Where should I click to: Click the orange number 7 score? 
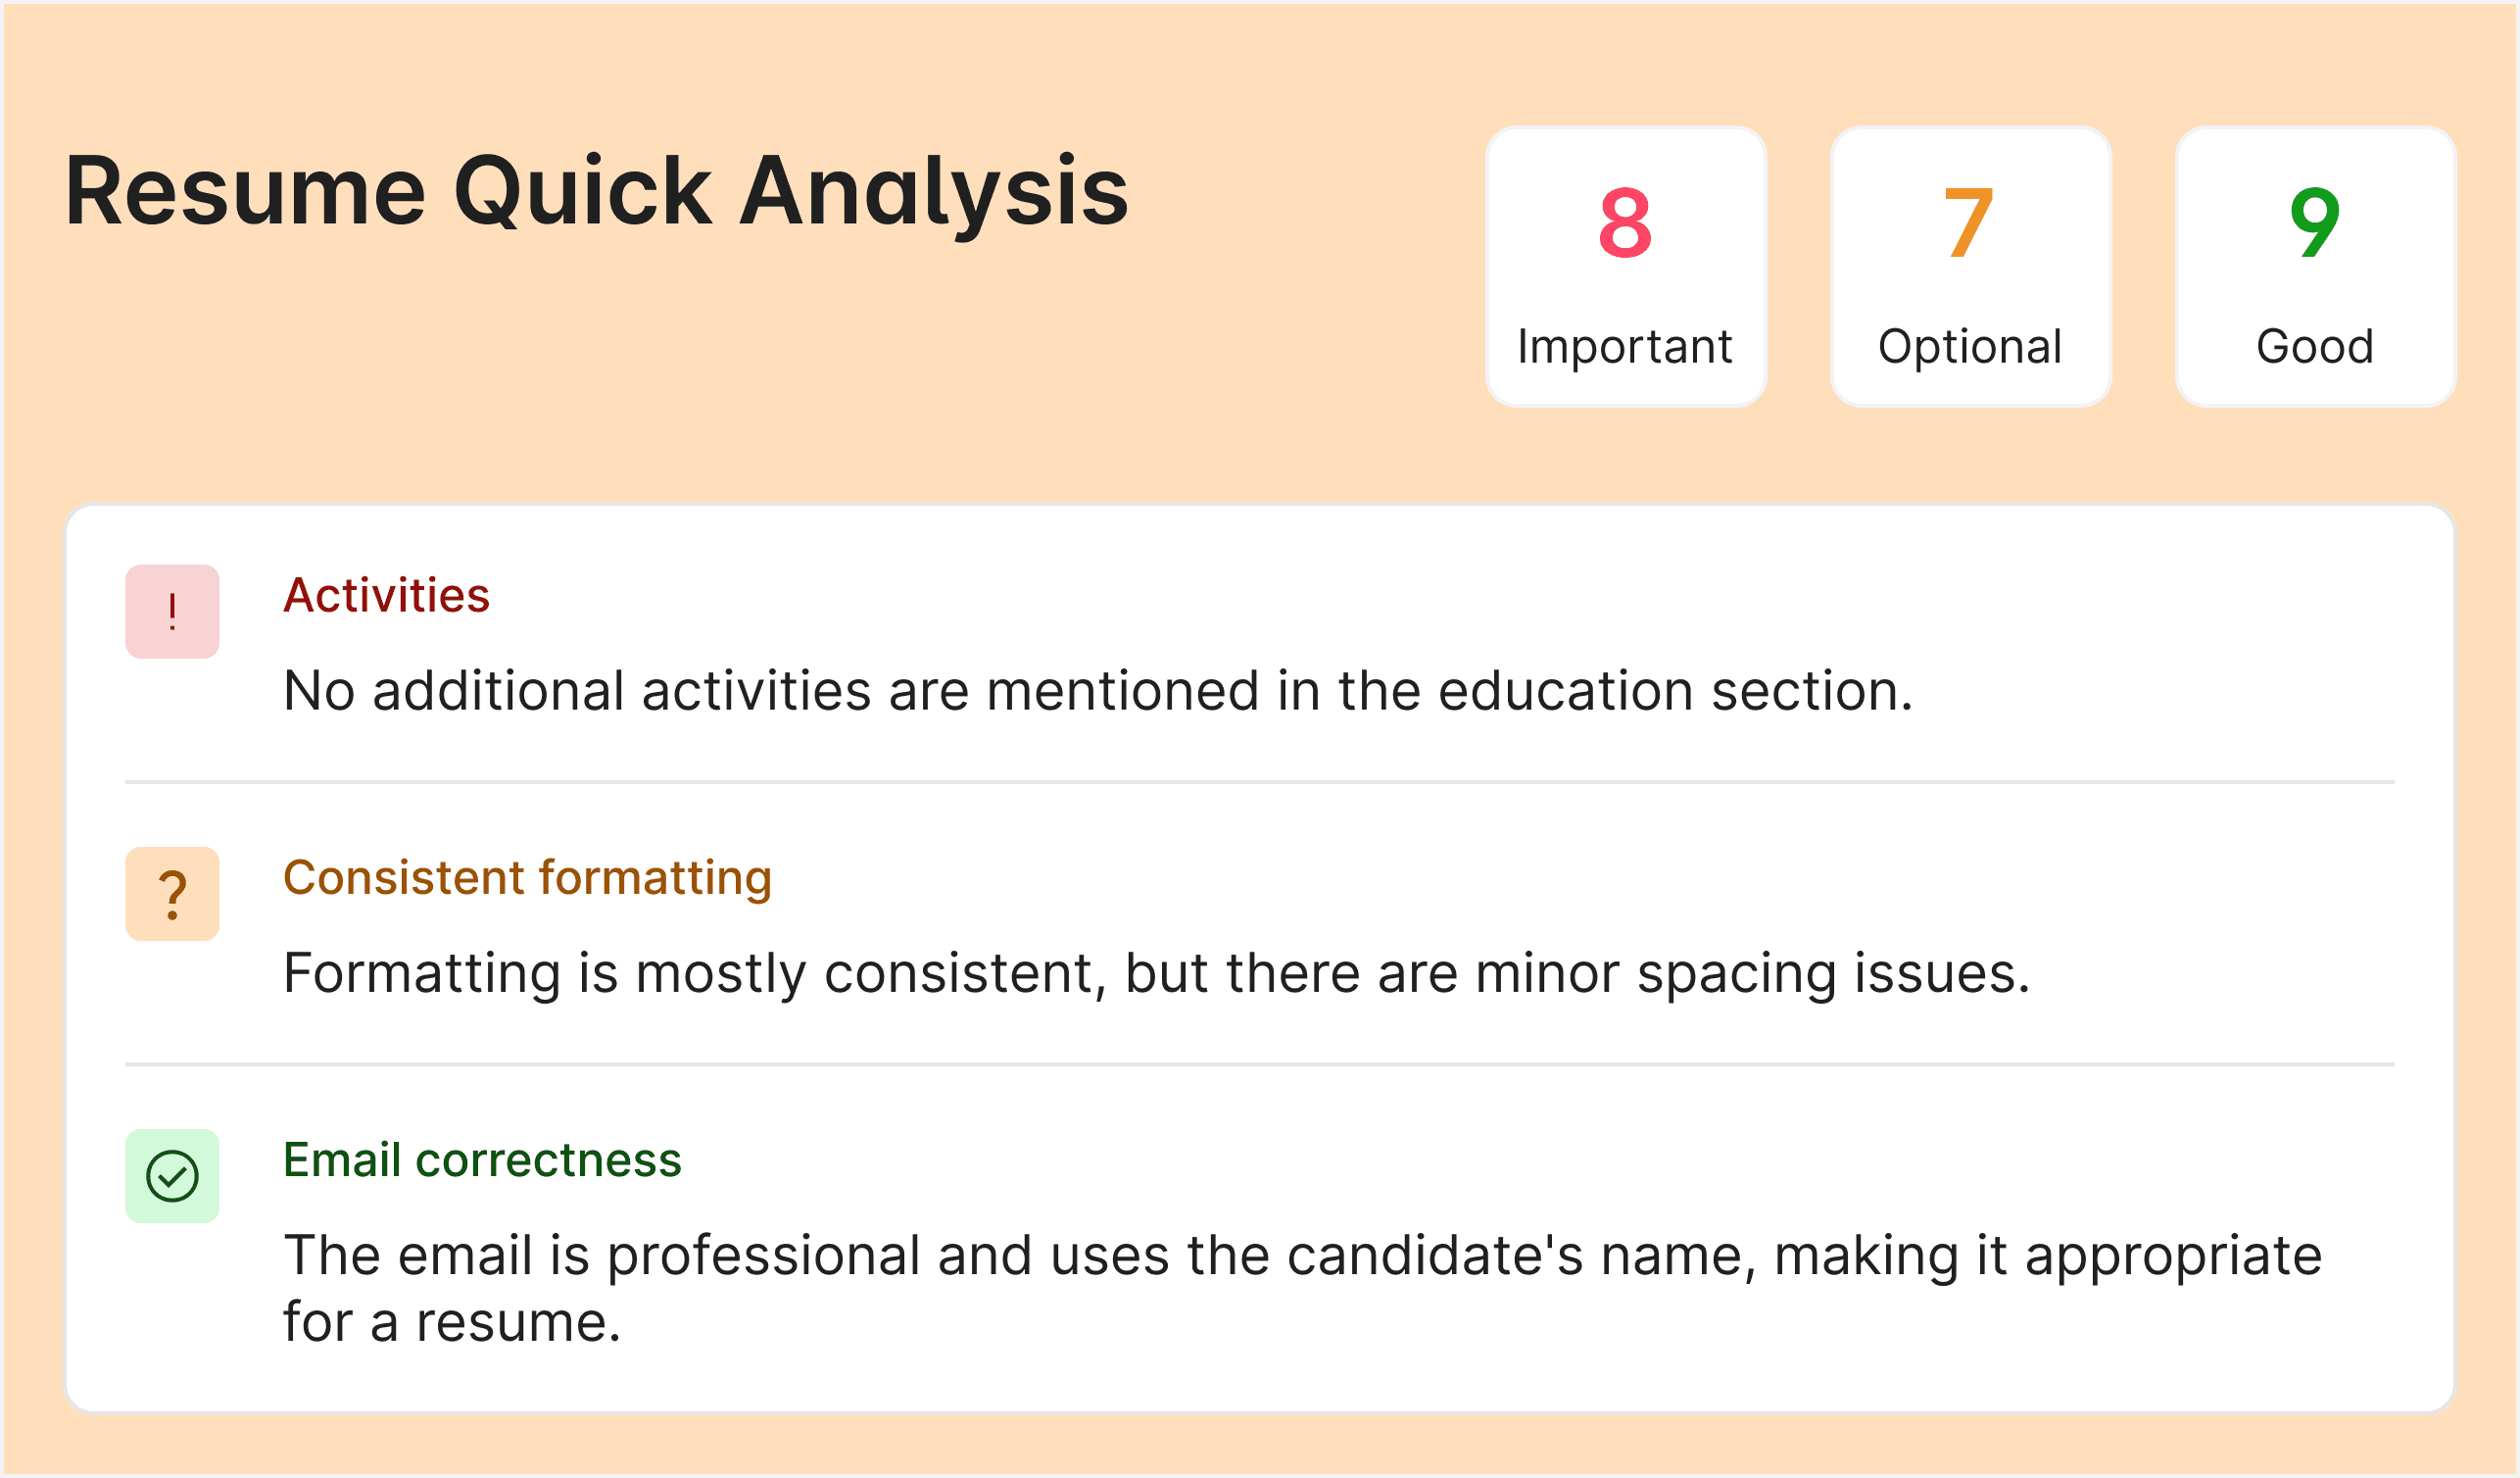point(1969,223)
